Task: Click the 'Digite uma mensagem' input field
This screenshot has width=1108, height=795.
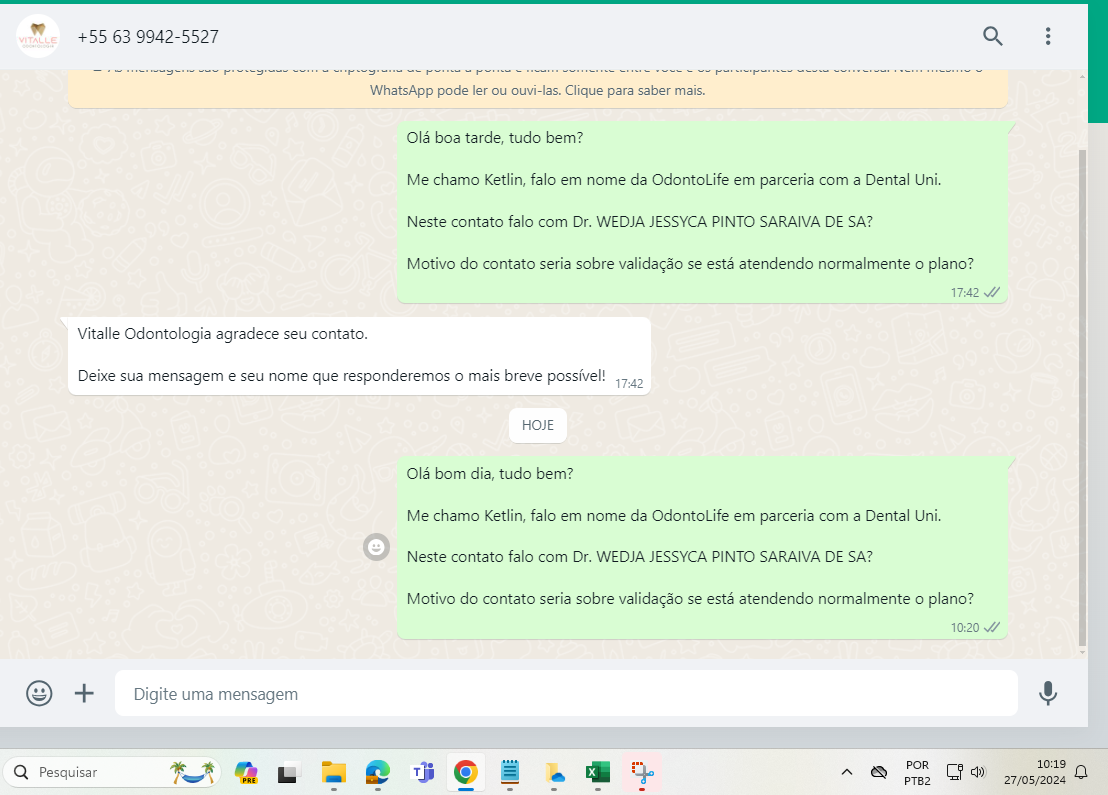Action: 565,693
